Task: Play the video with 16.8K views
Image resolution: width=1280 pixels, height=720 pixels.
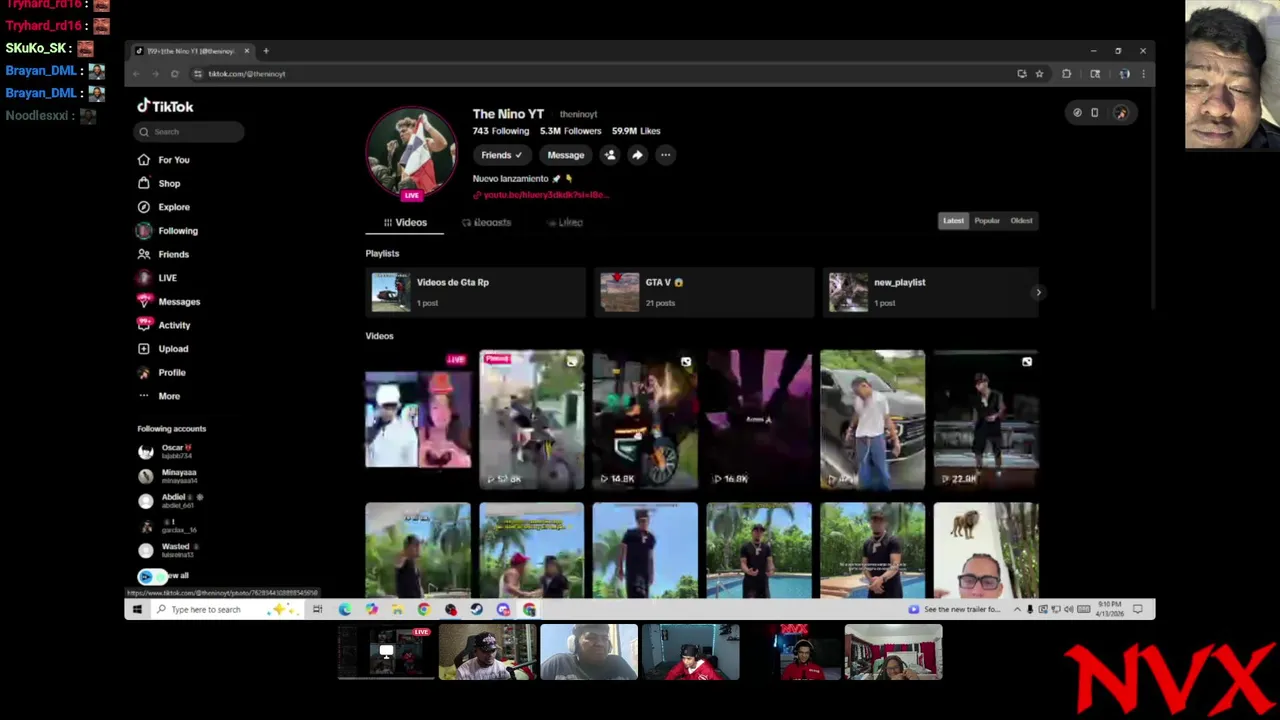Action: 759,419
